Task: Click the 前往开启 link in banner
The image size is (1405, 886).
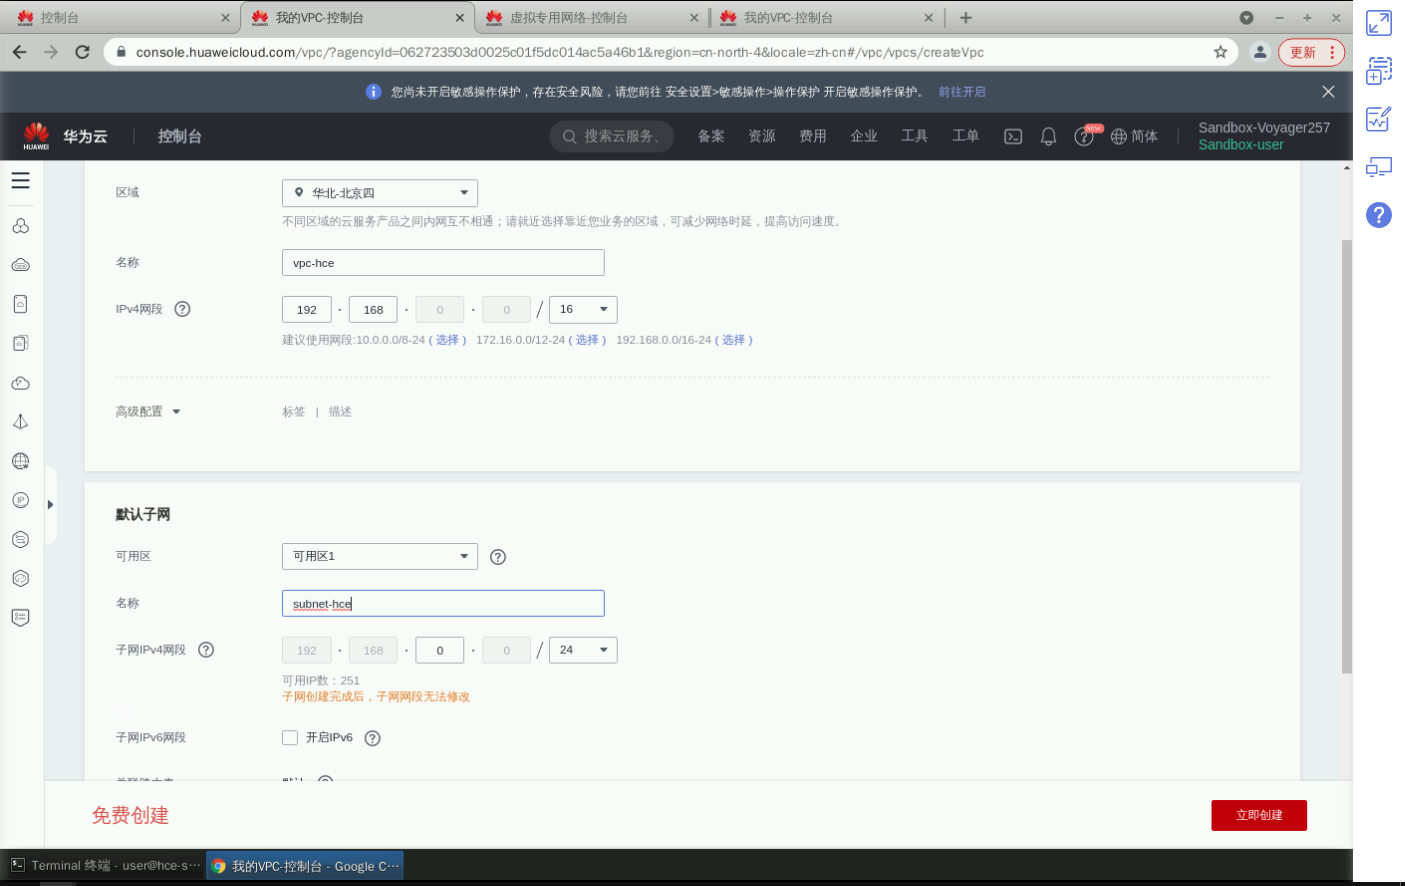Action: [x=962, y=92]
